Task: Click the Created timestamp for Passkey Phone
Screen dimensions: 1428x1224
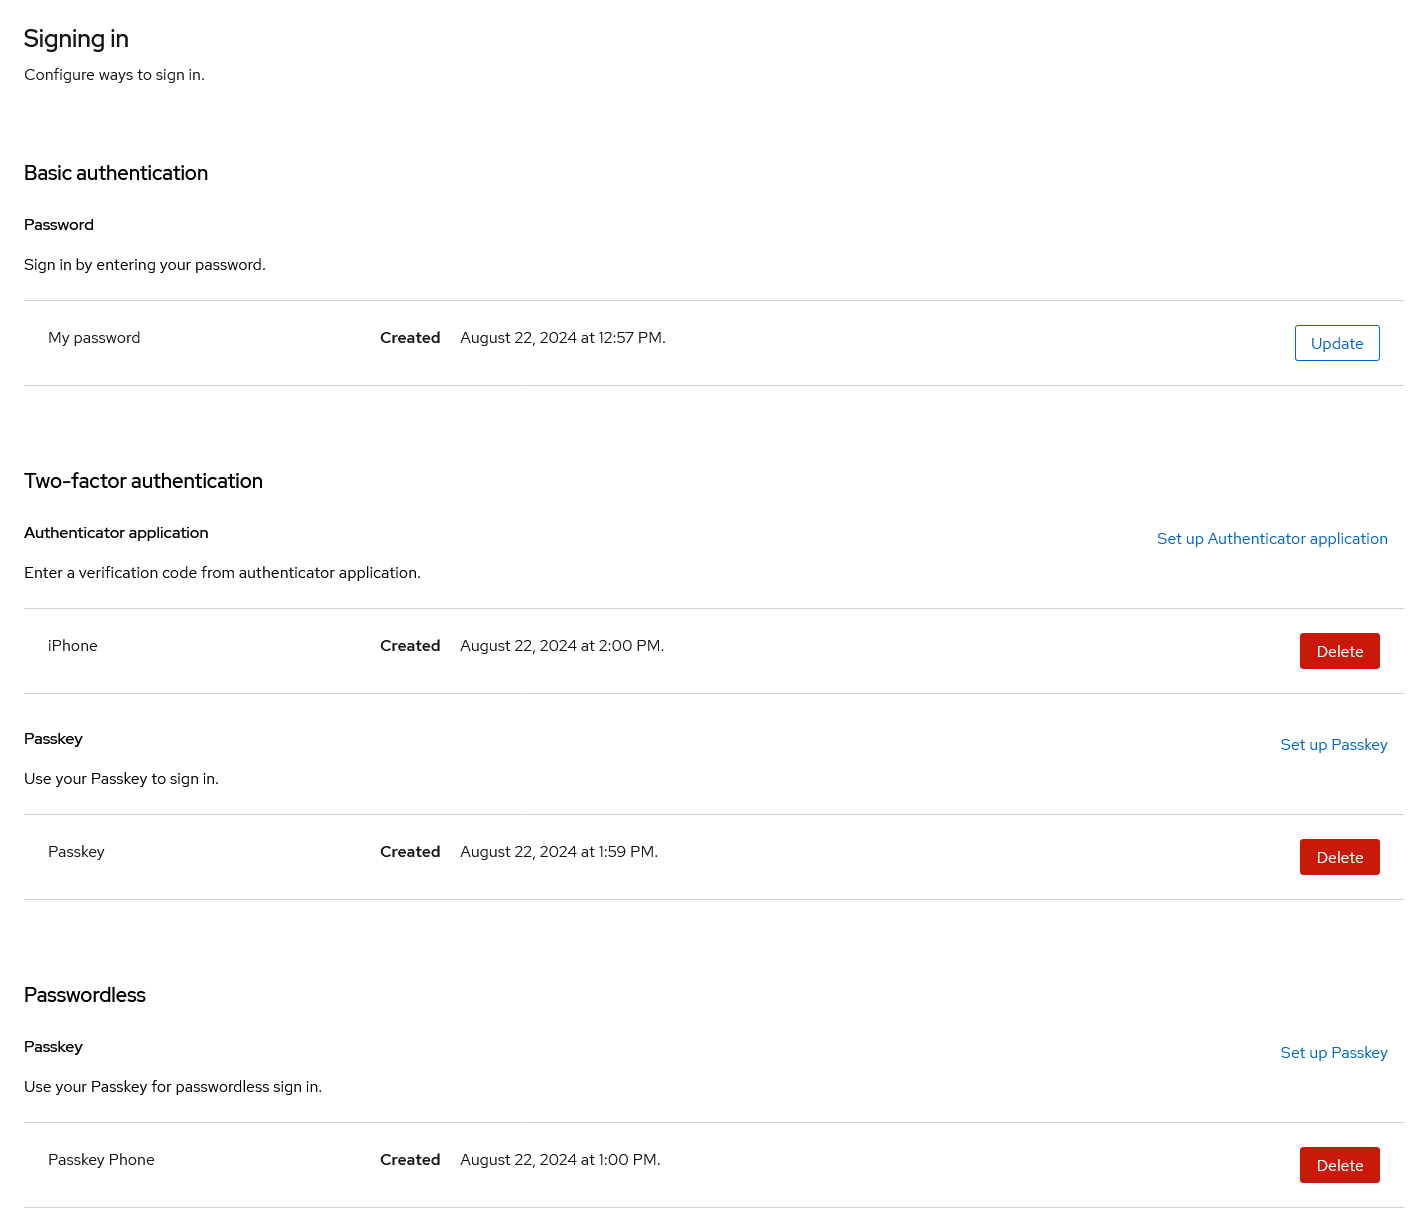Action: (559, 1160)
